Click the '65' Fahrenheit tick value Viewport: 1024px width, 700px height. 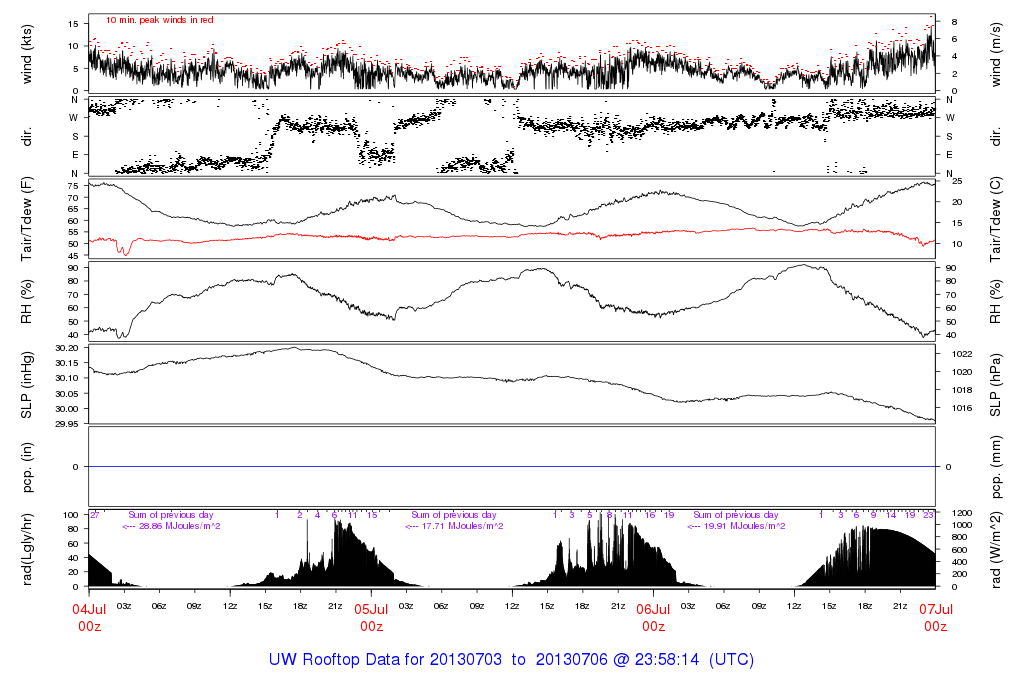coord(73,209)
